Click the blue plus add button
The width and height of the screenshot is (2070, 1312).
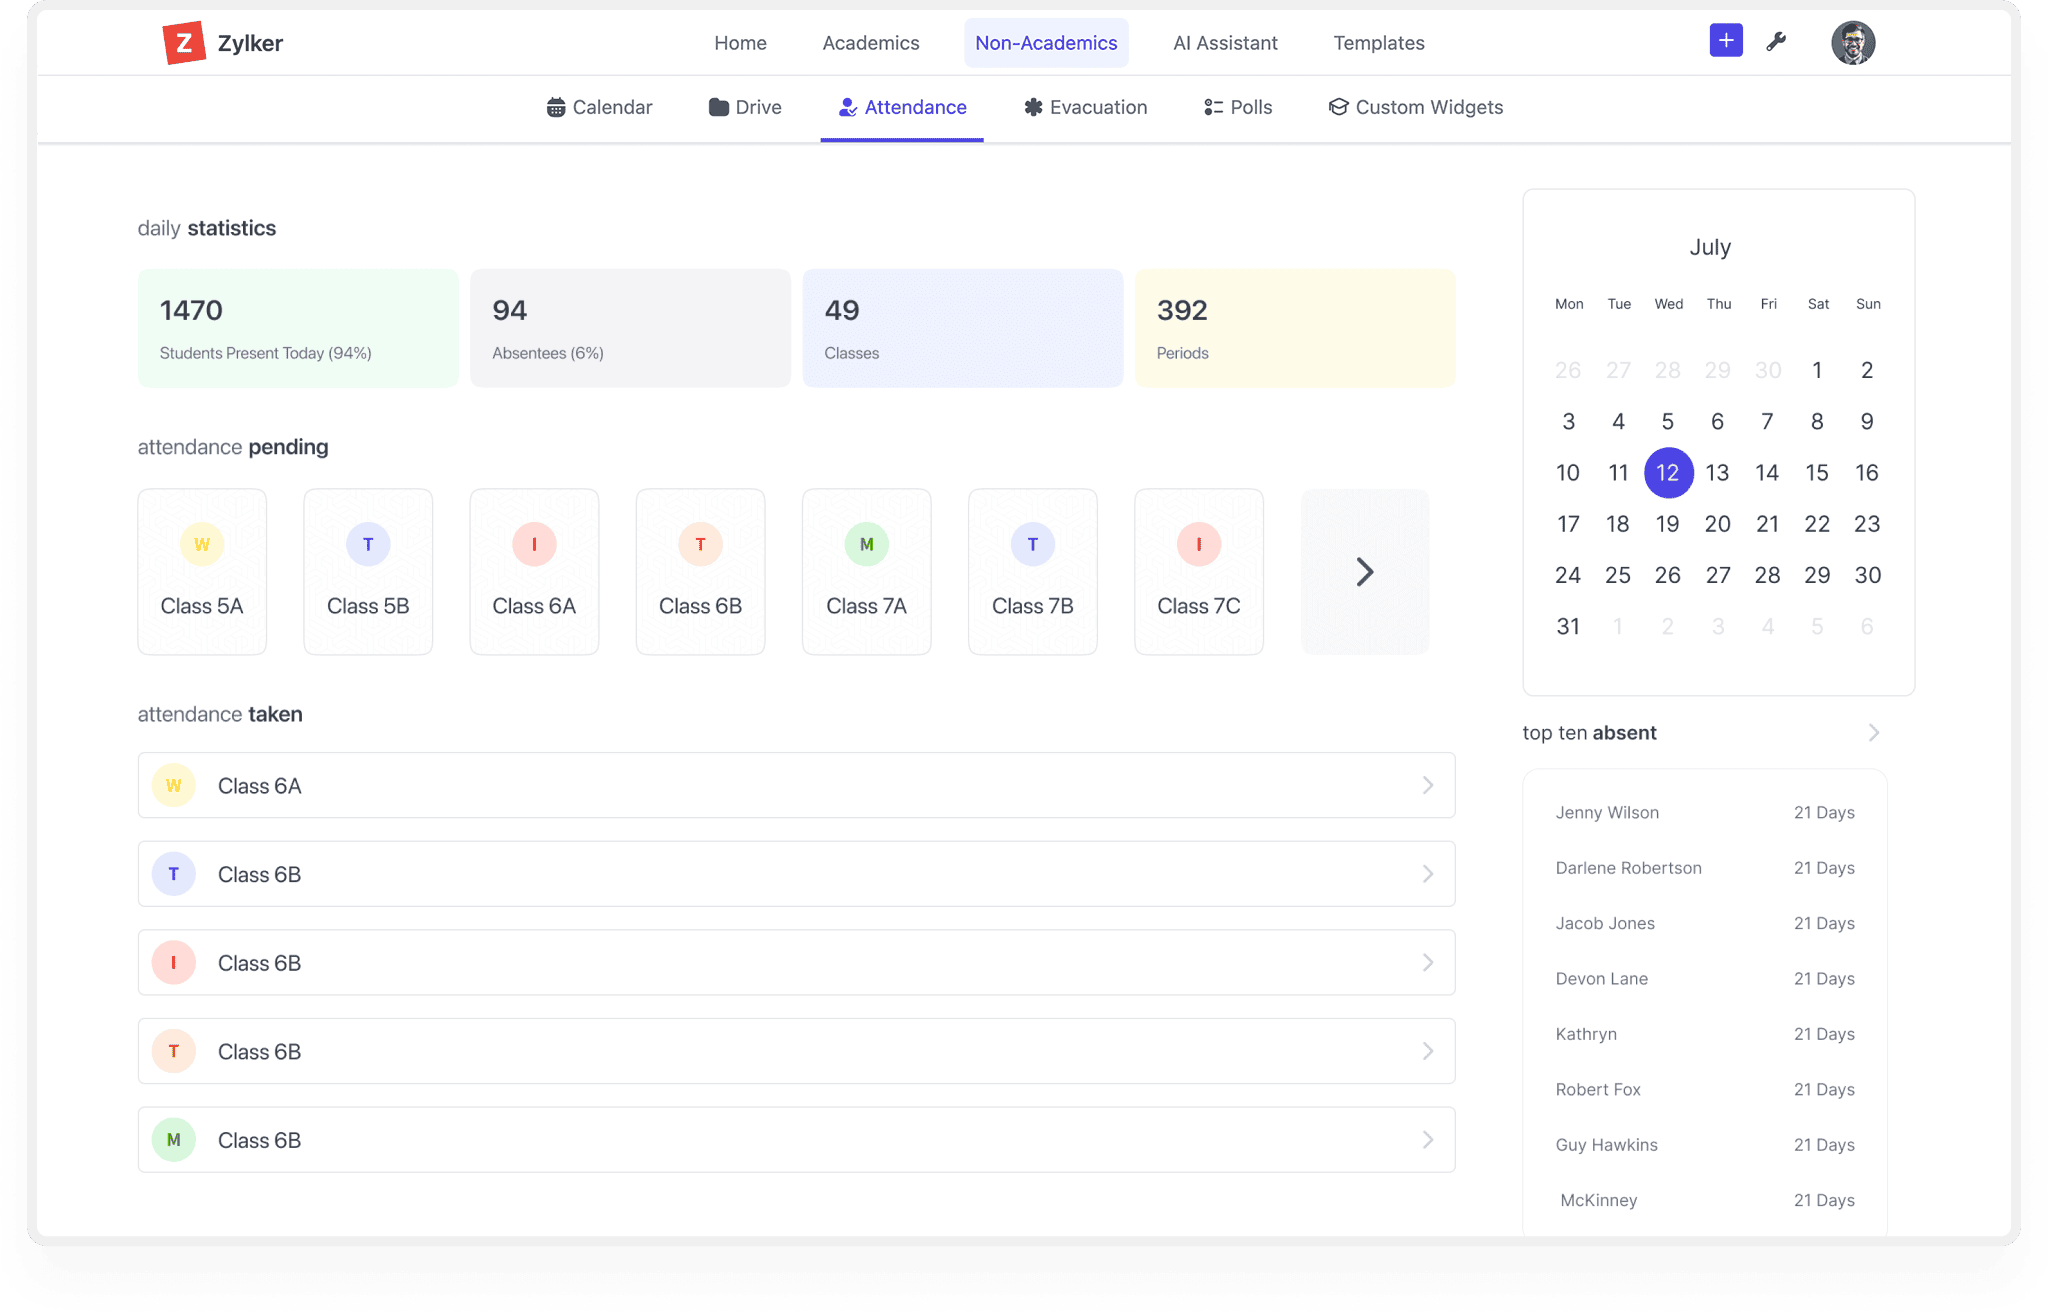click(x=1725, y=41)
